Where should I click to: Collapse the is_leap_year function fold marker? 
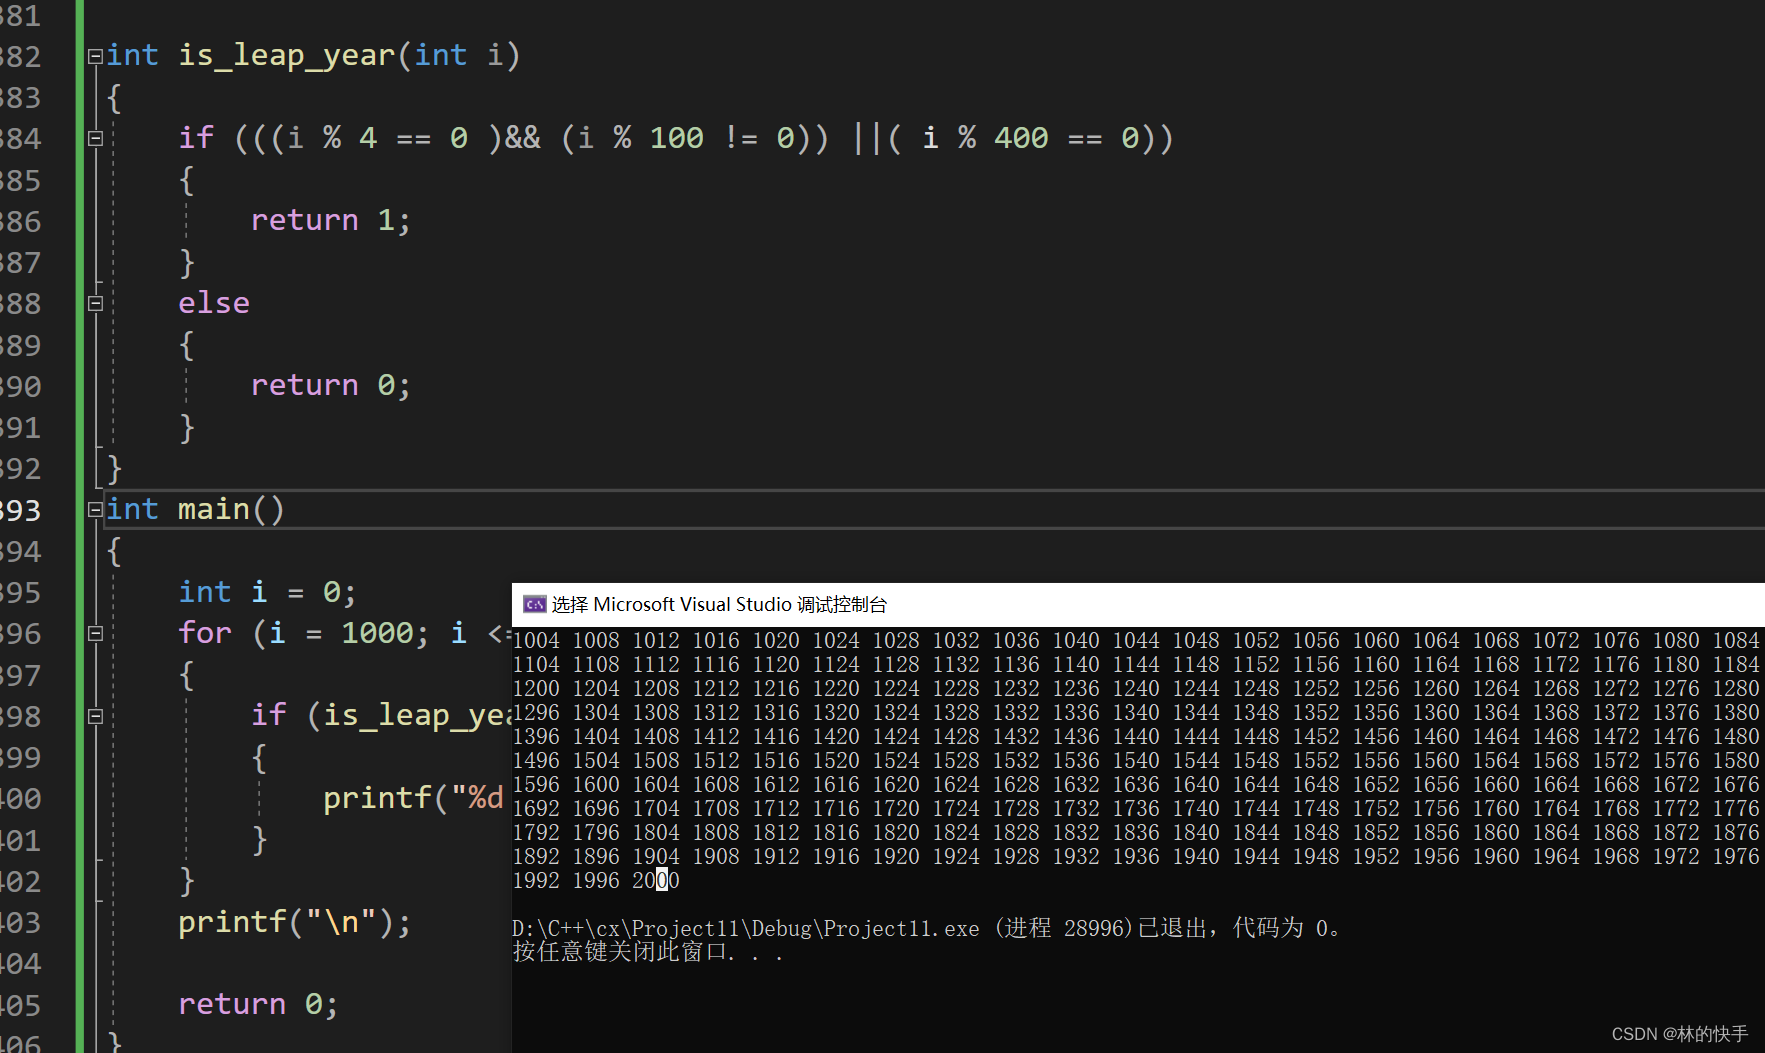95,56
